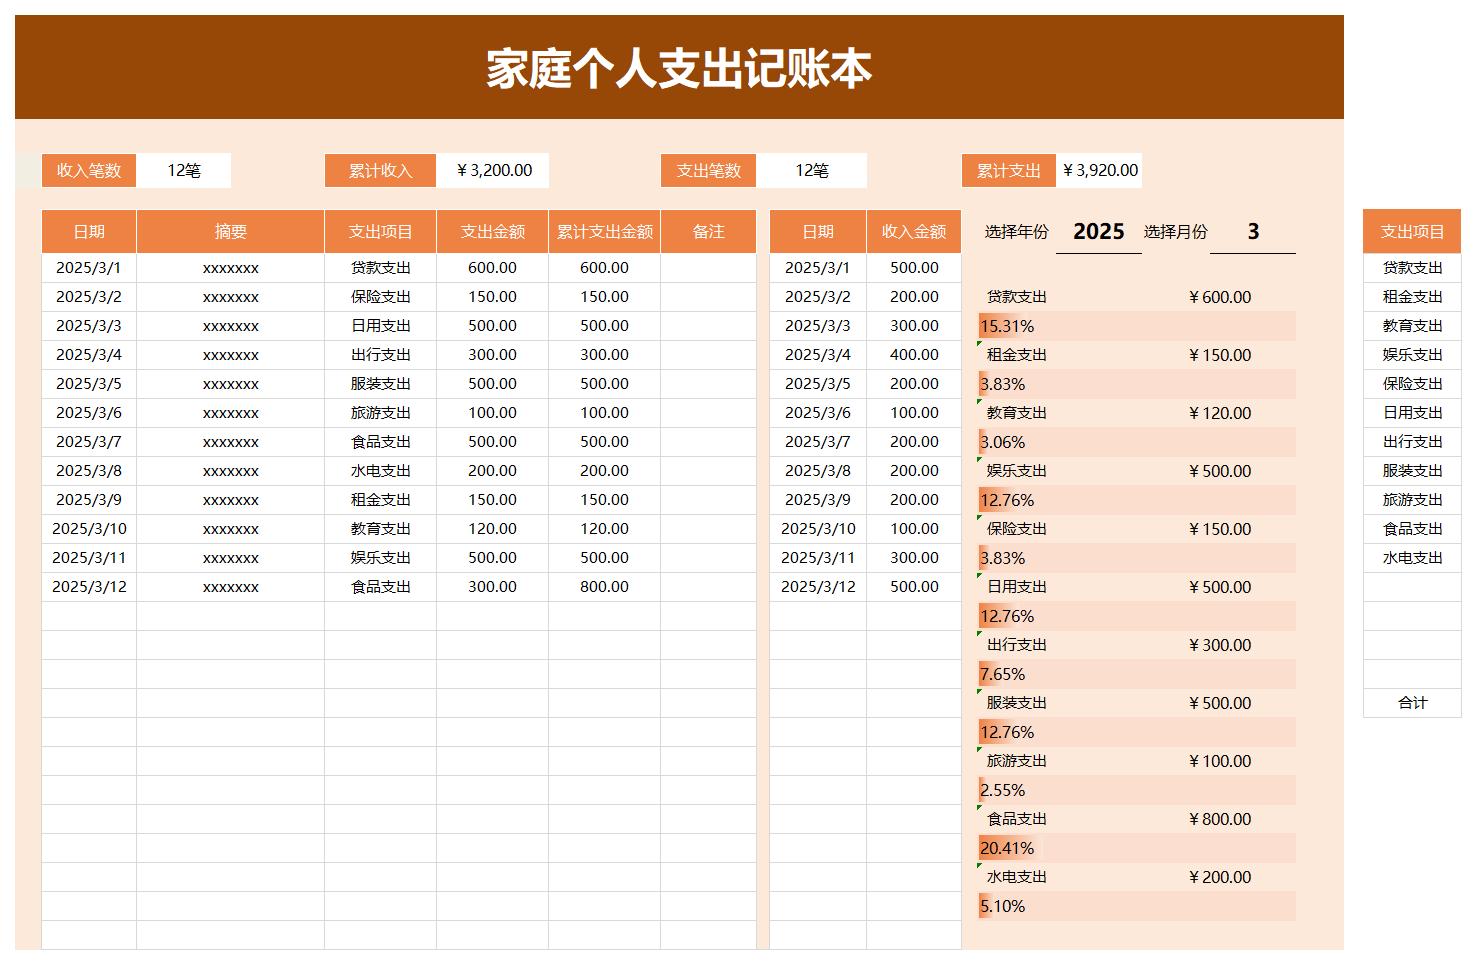Click the 支出项目 header of the far-right list

(1412, 231)
